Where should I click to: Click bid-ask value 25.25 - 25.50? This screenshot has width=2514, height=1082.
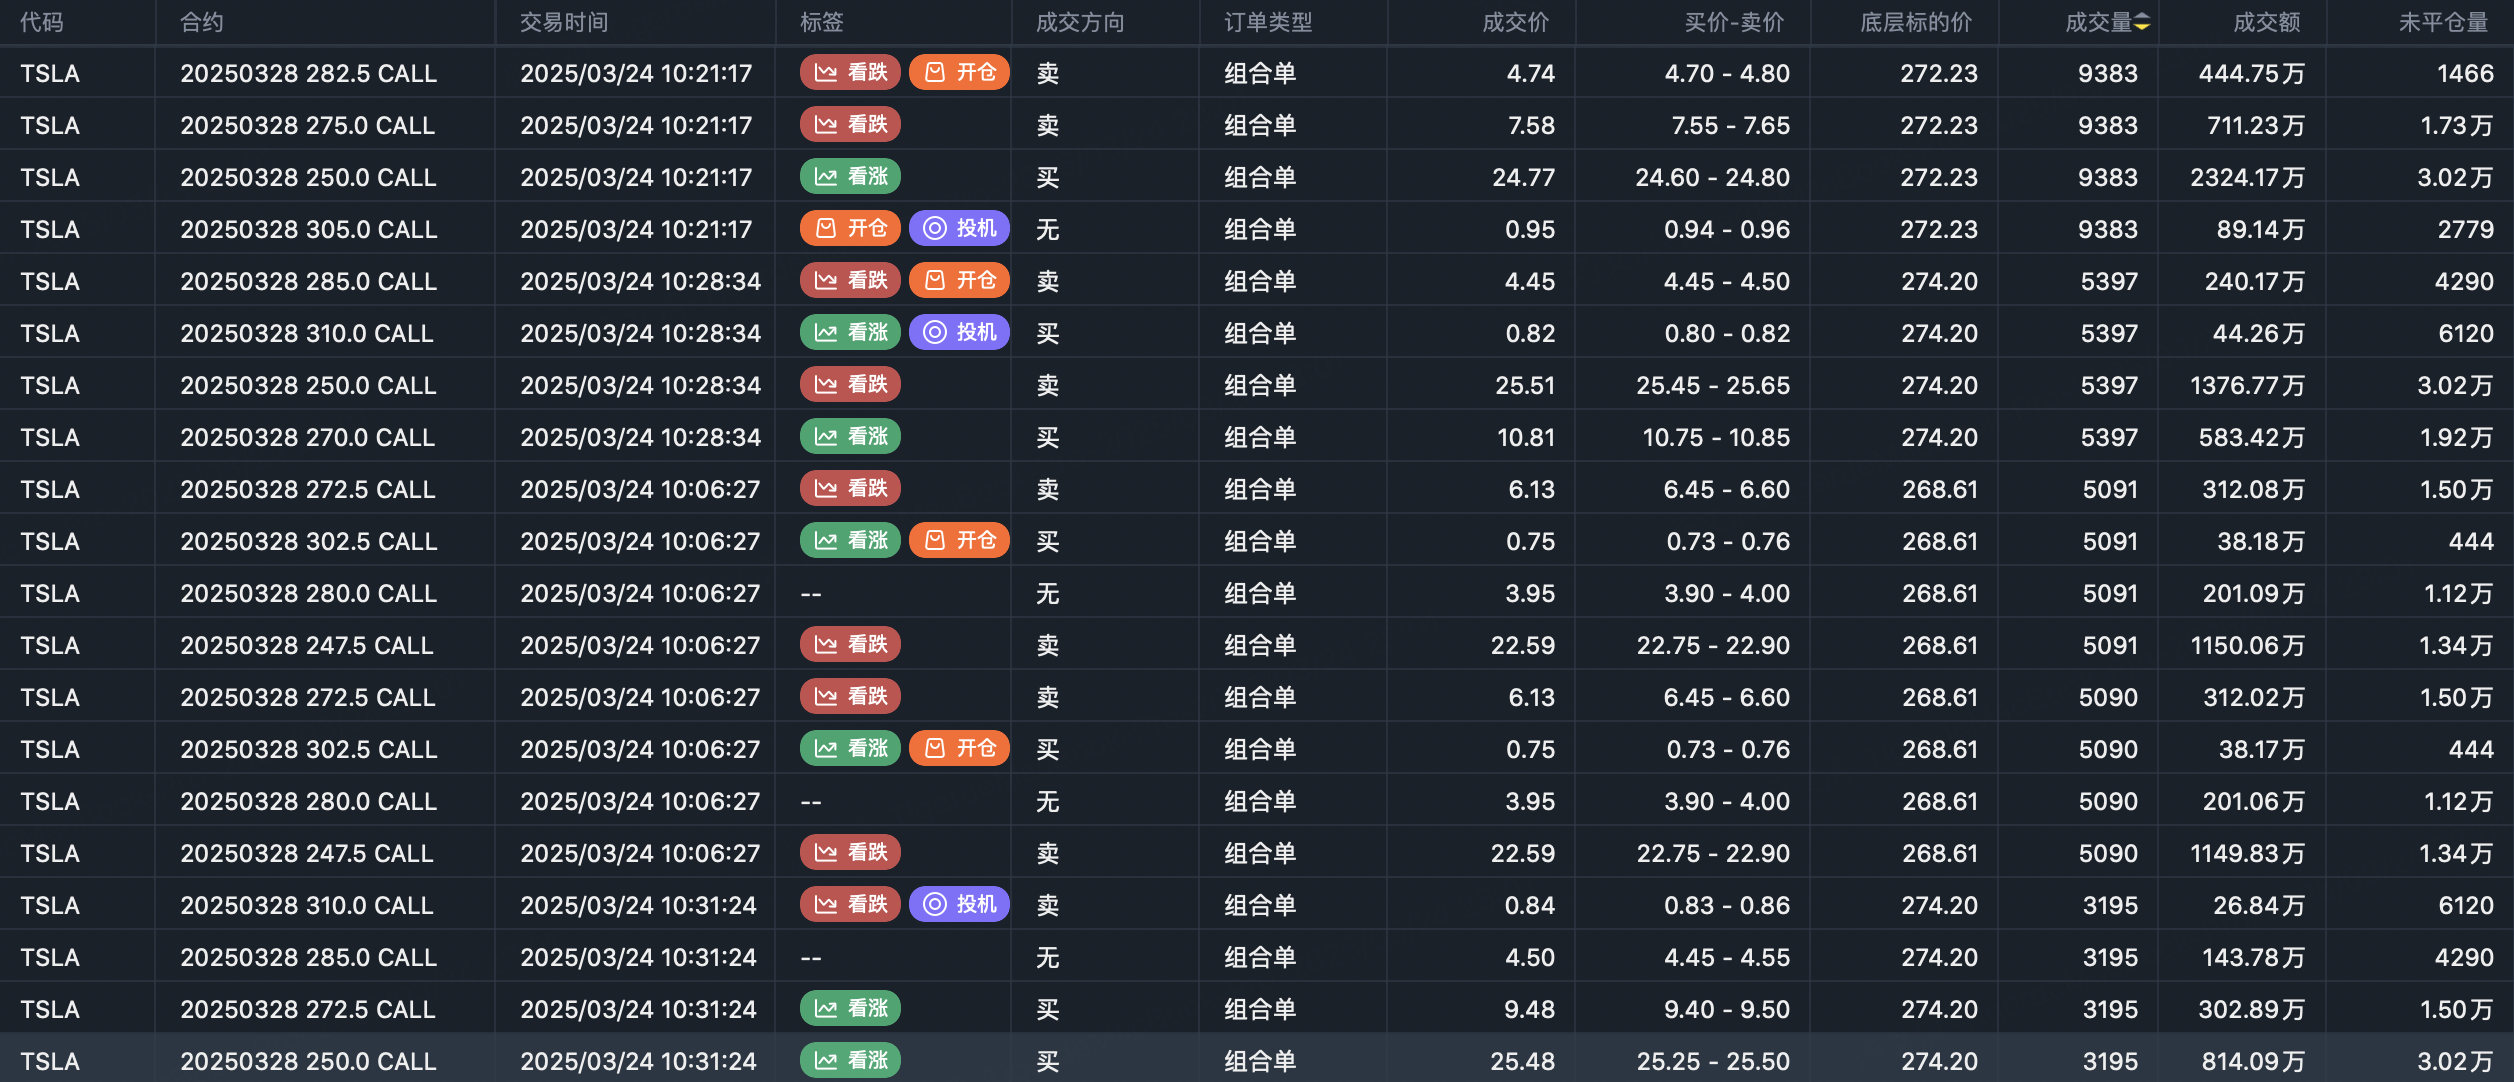coord(1713,1062)
